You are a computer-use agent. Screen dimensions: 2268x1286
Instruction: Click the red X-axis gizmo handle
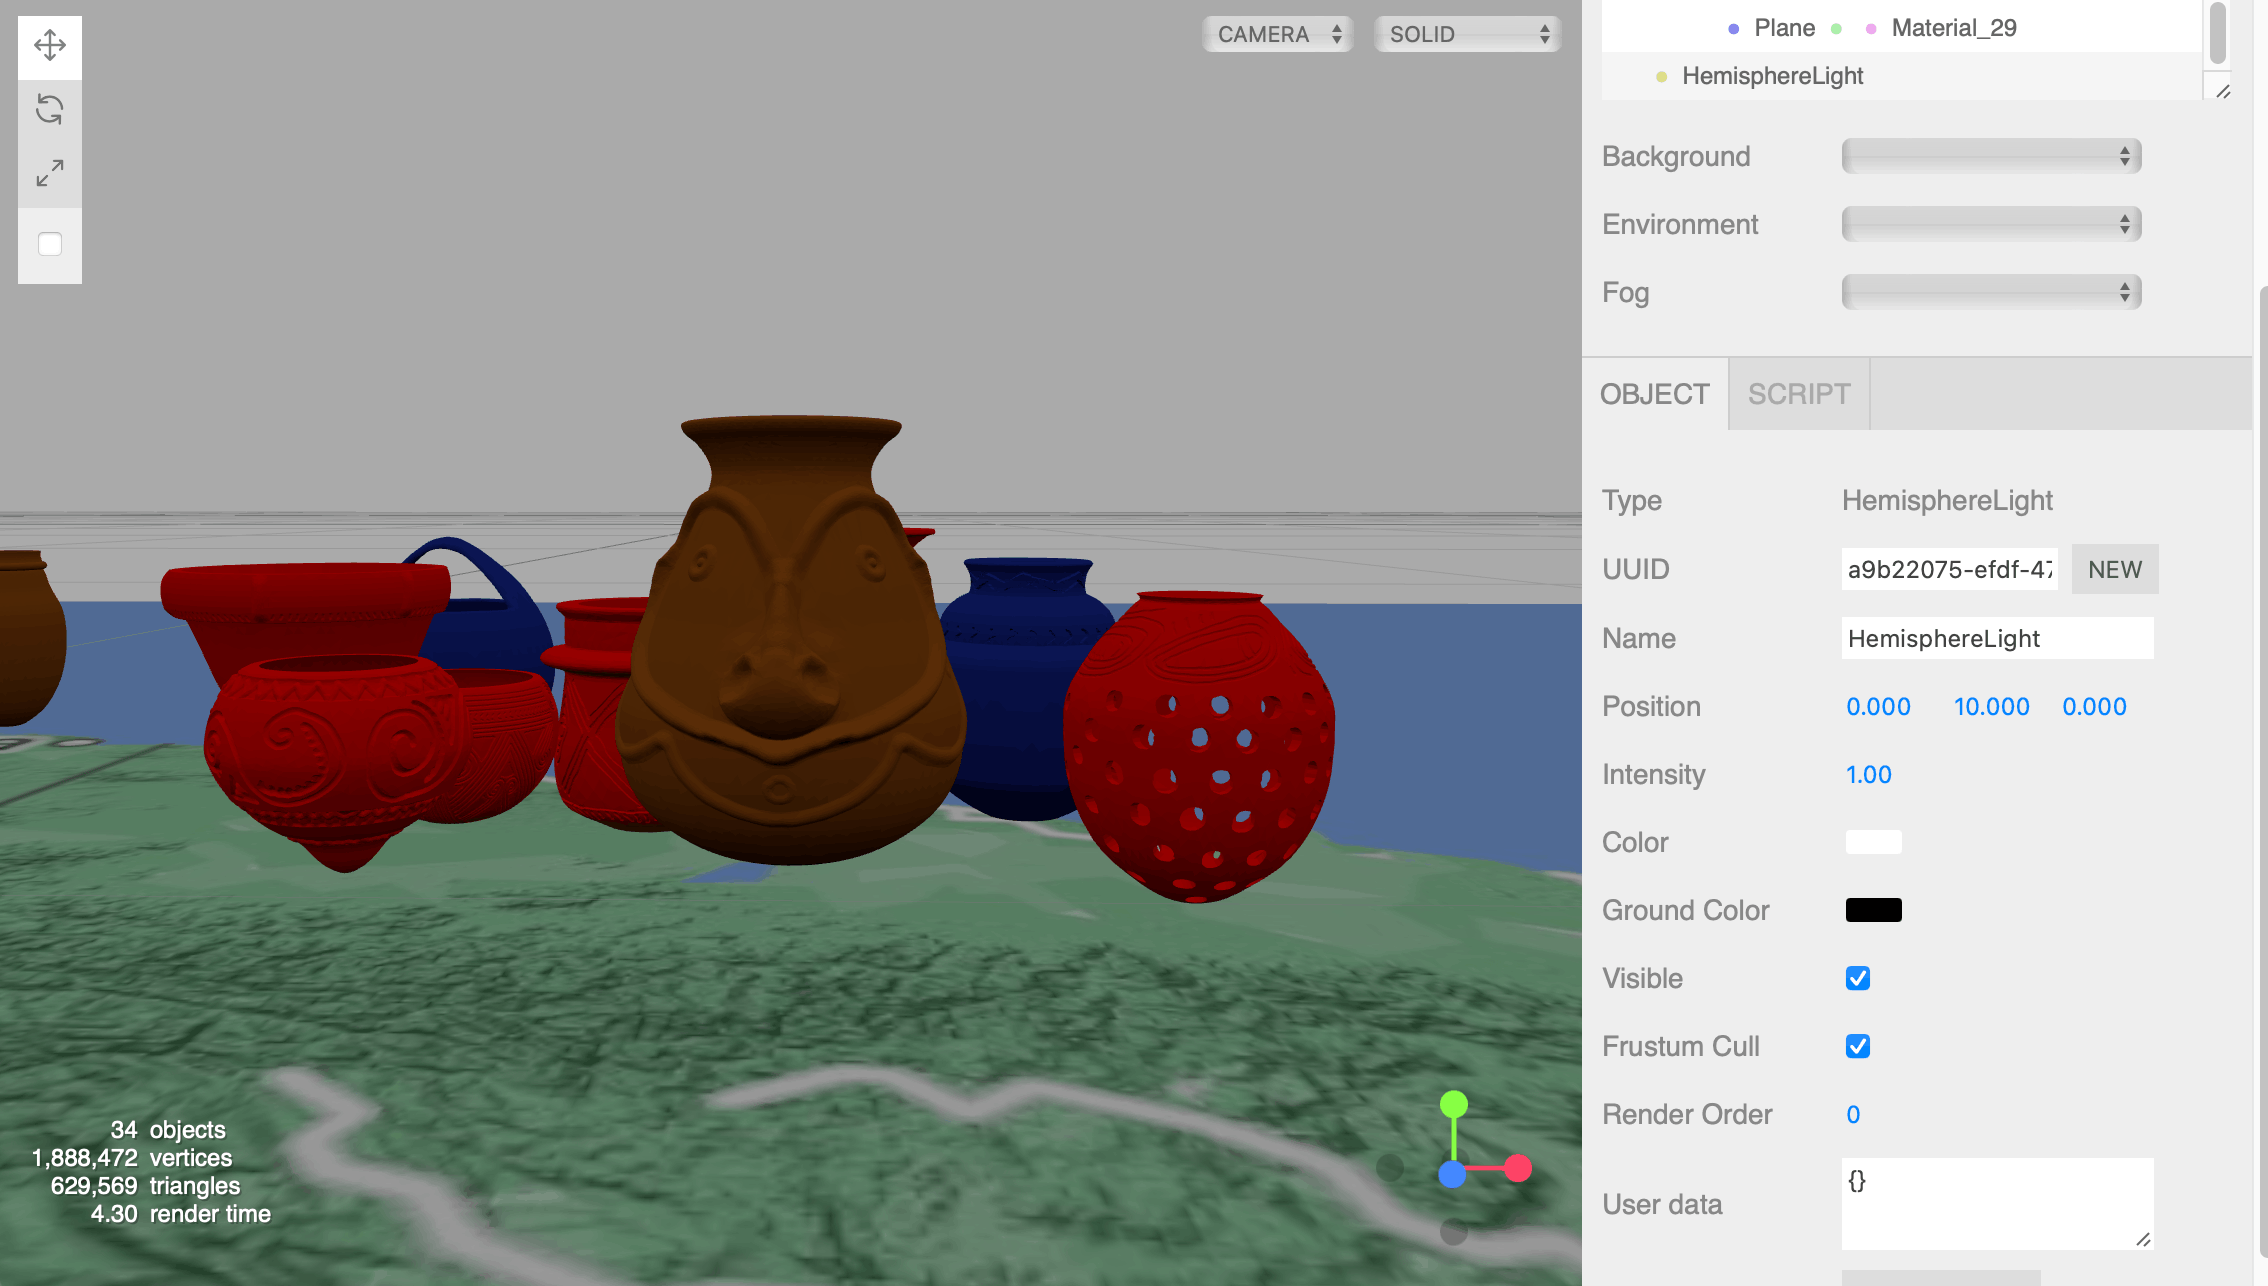click(x=1517, y=1168)
